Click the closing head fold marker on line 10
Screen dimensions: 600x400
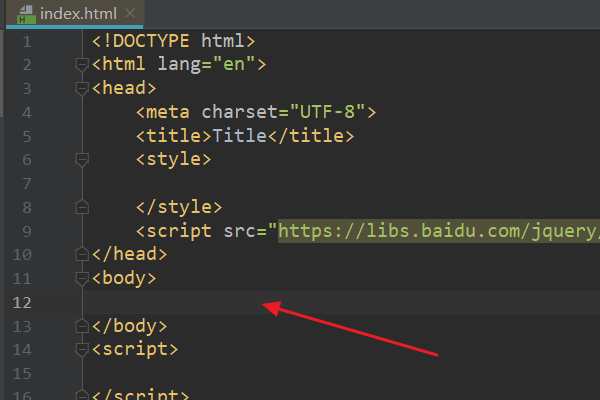click(x=82, y=254)
